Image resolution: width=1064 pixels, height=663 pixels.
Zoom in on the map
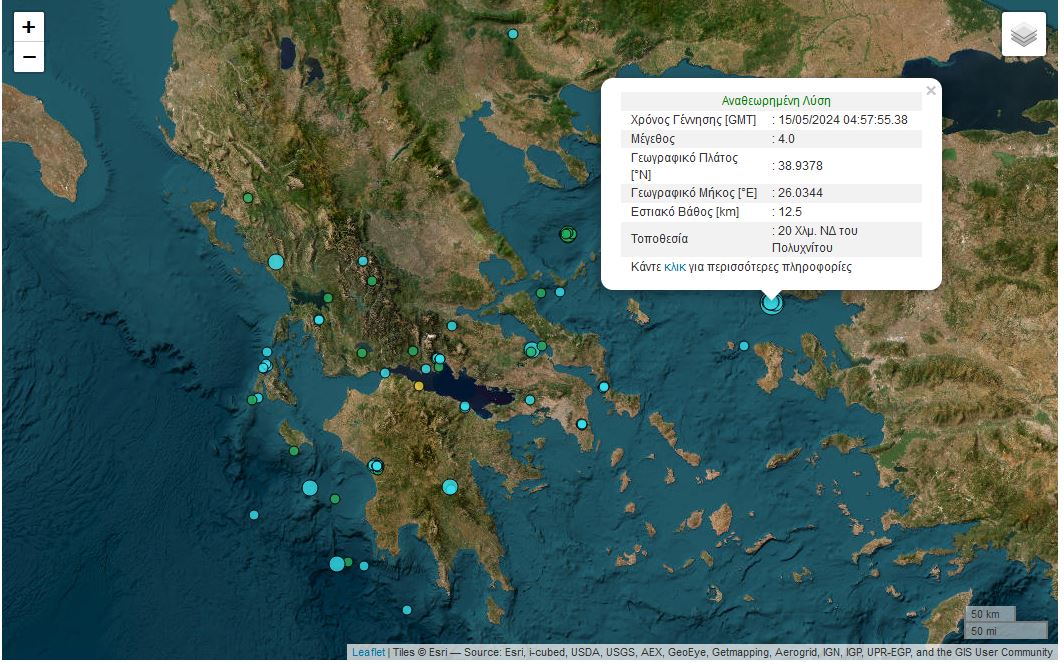(29, 27)
